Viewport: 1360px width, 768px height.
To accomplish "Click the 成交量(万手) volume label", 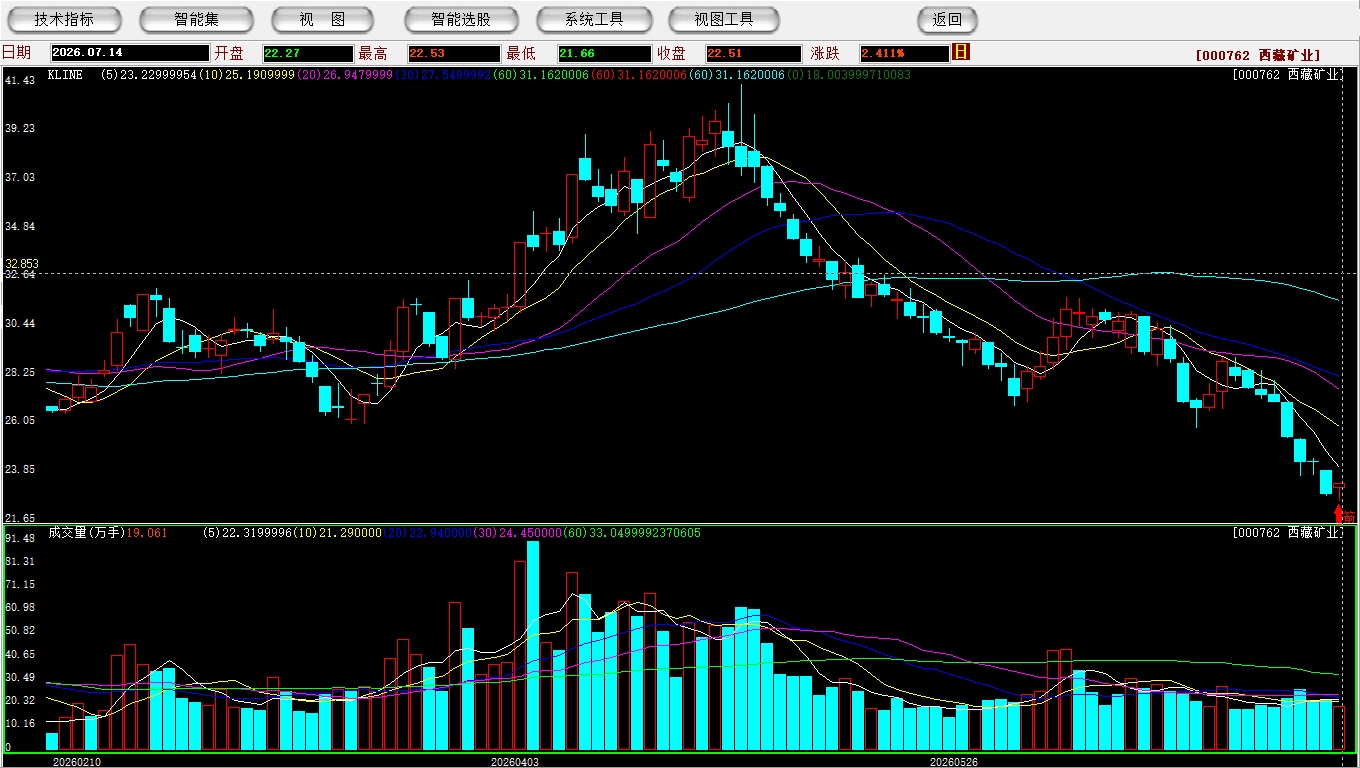I will 86,533.
